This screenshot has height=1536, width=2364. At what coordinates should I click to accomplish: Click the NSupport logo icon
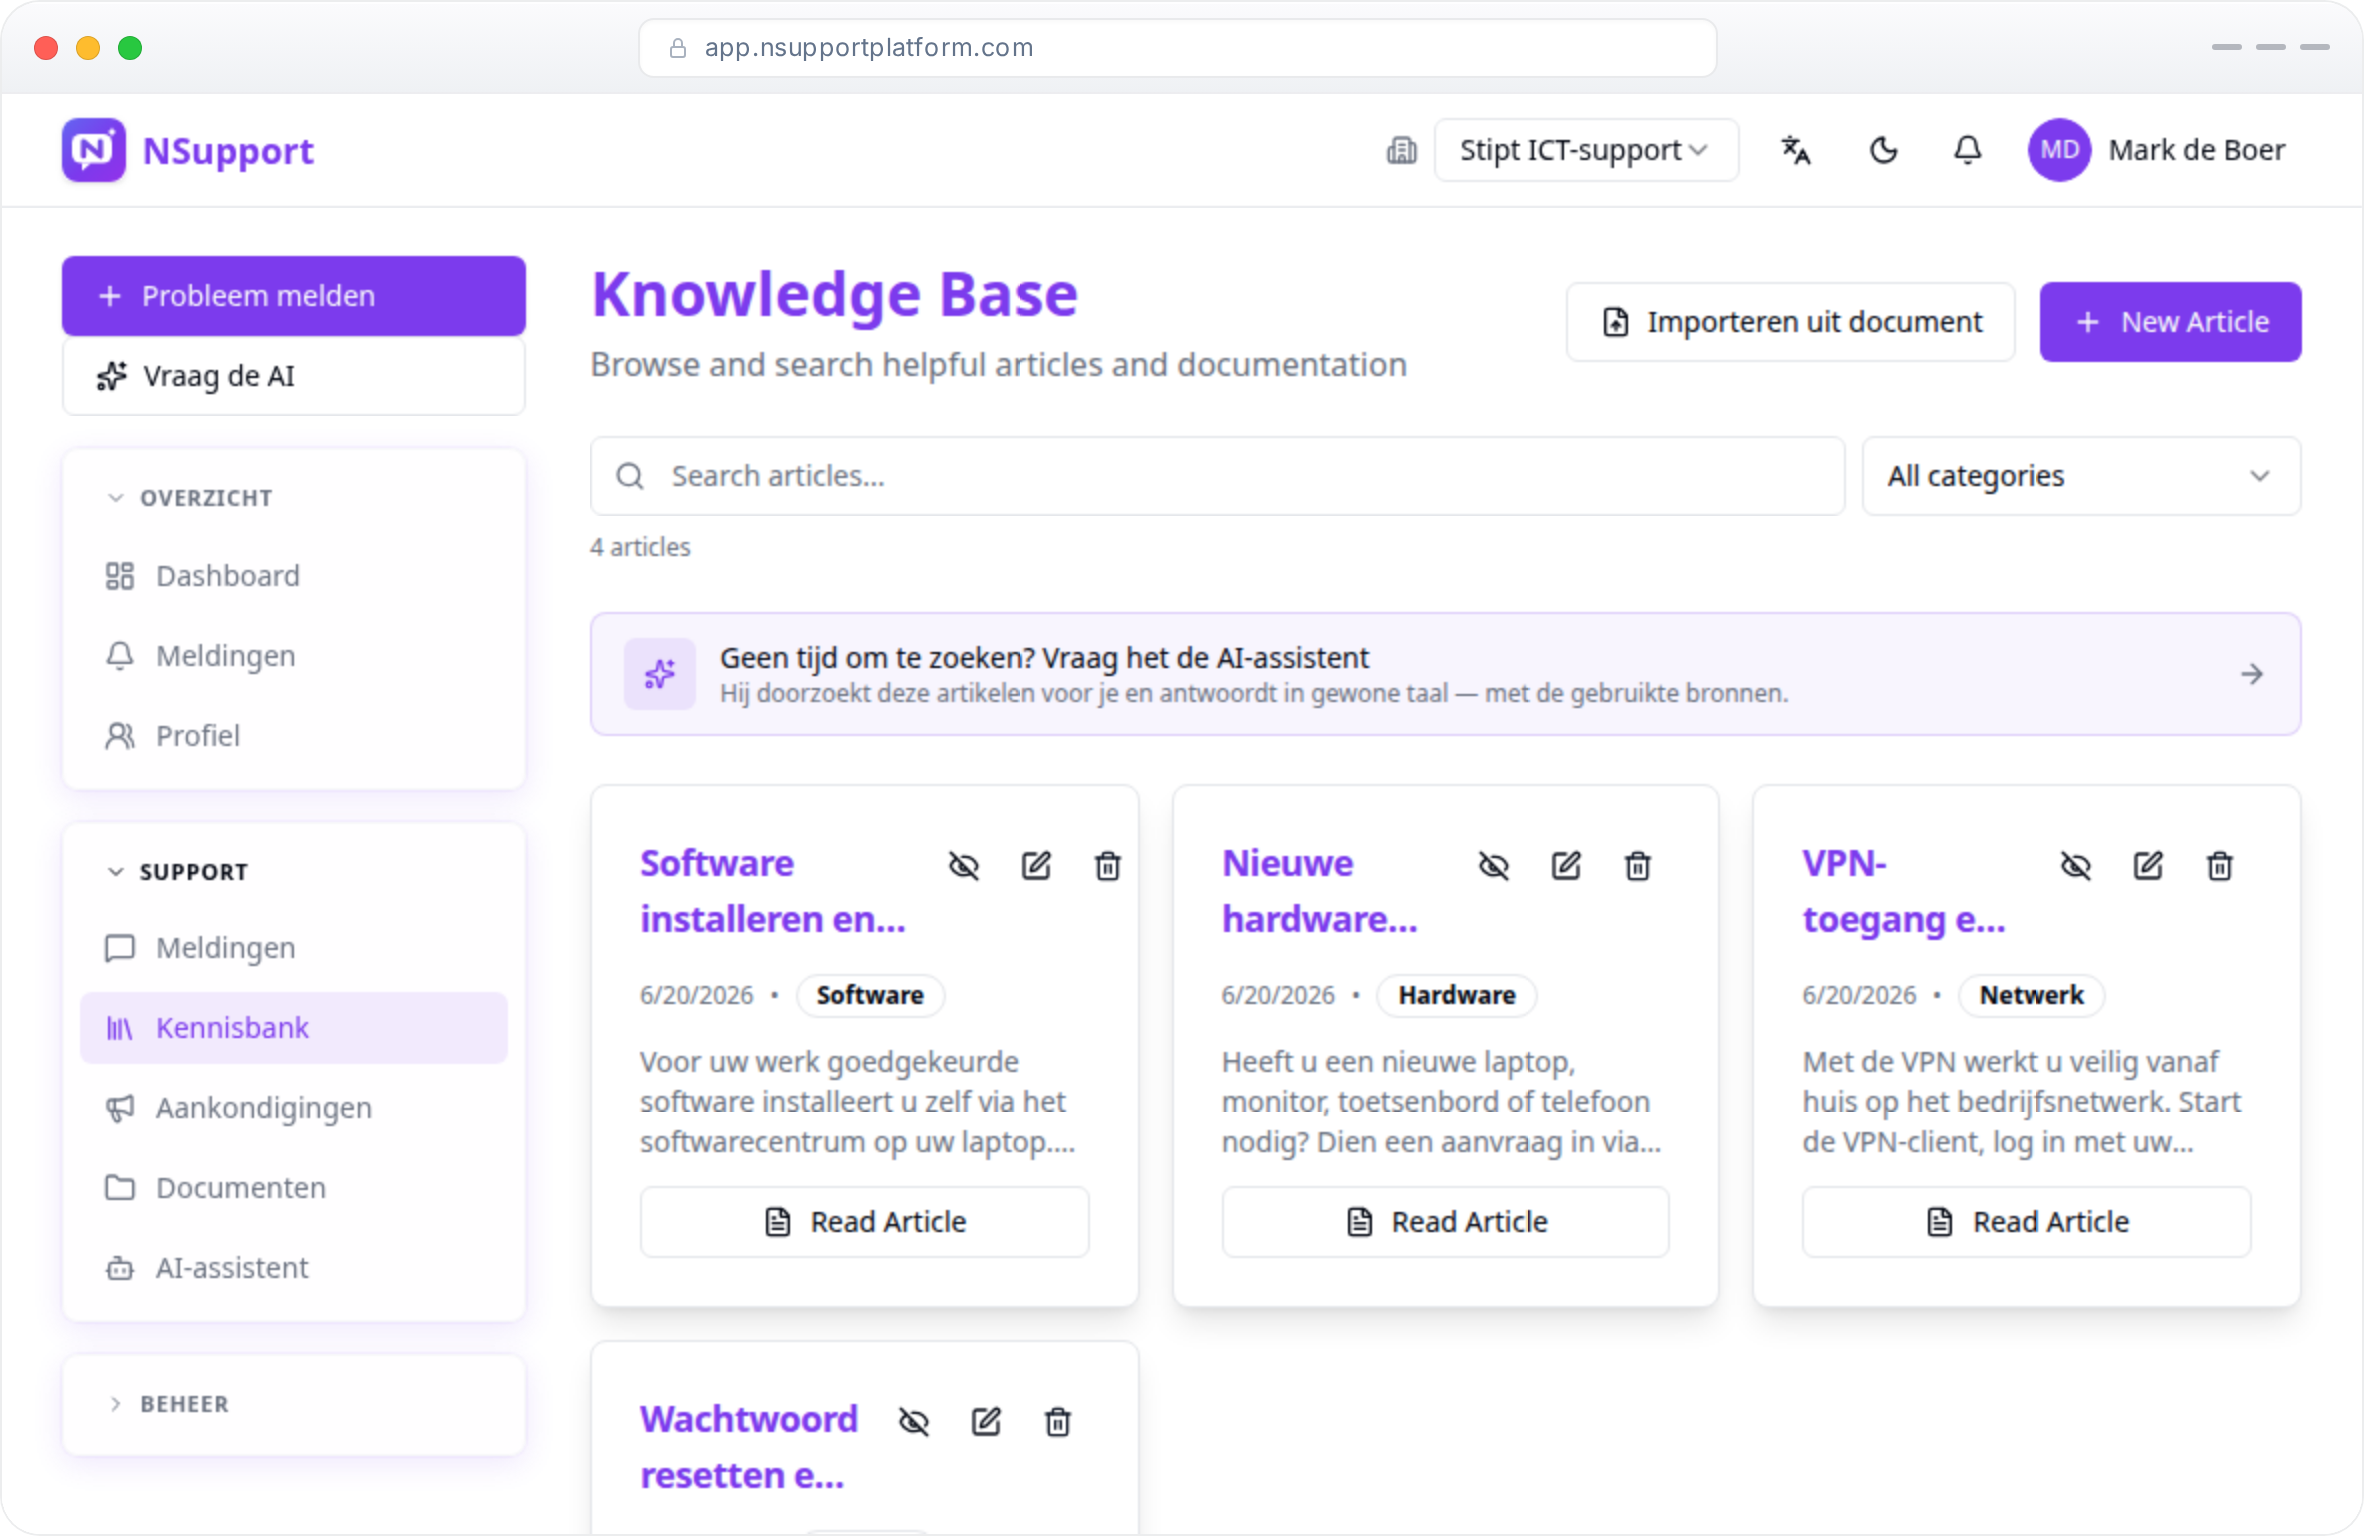93,150
